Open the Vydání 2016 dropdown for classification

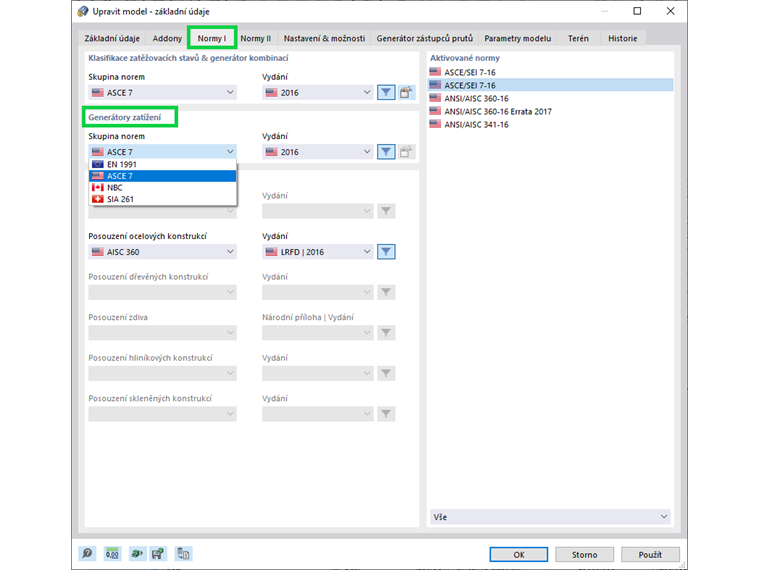tap(317, 92)
